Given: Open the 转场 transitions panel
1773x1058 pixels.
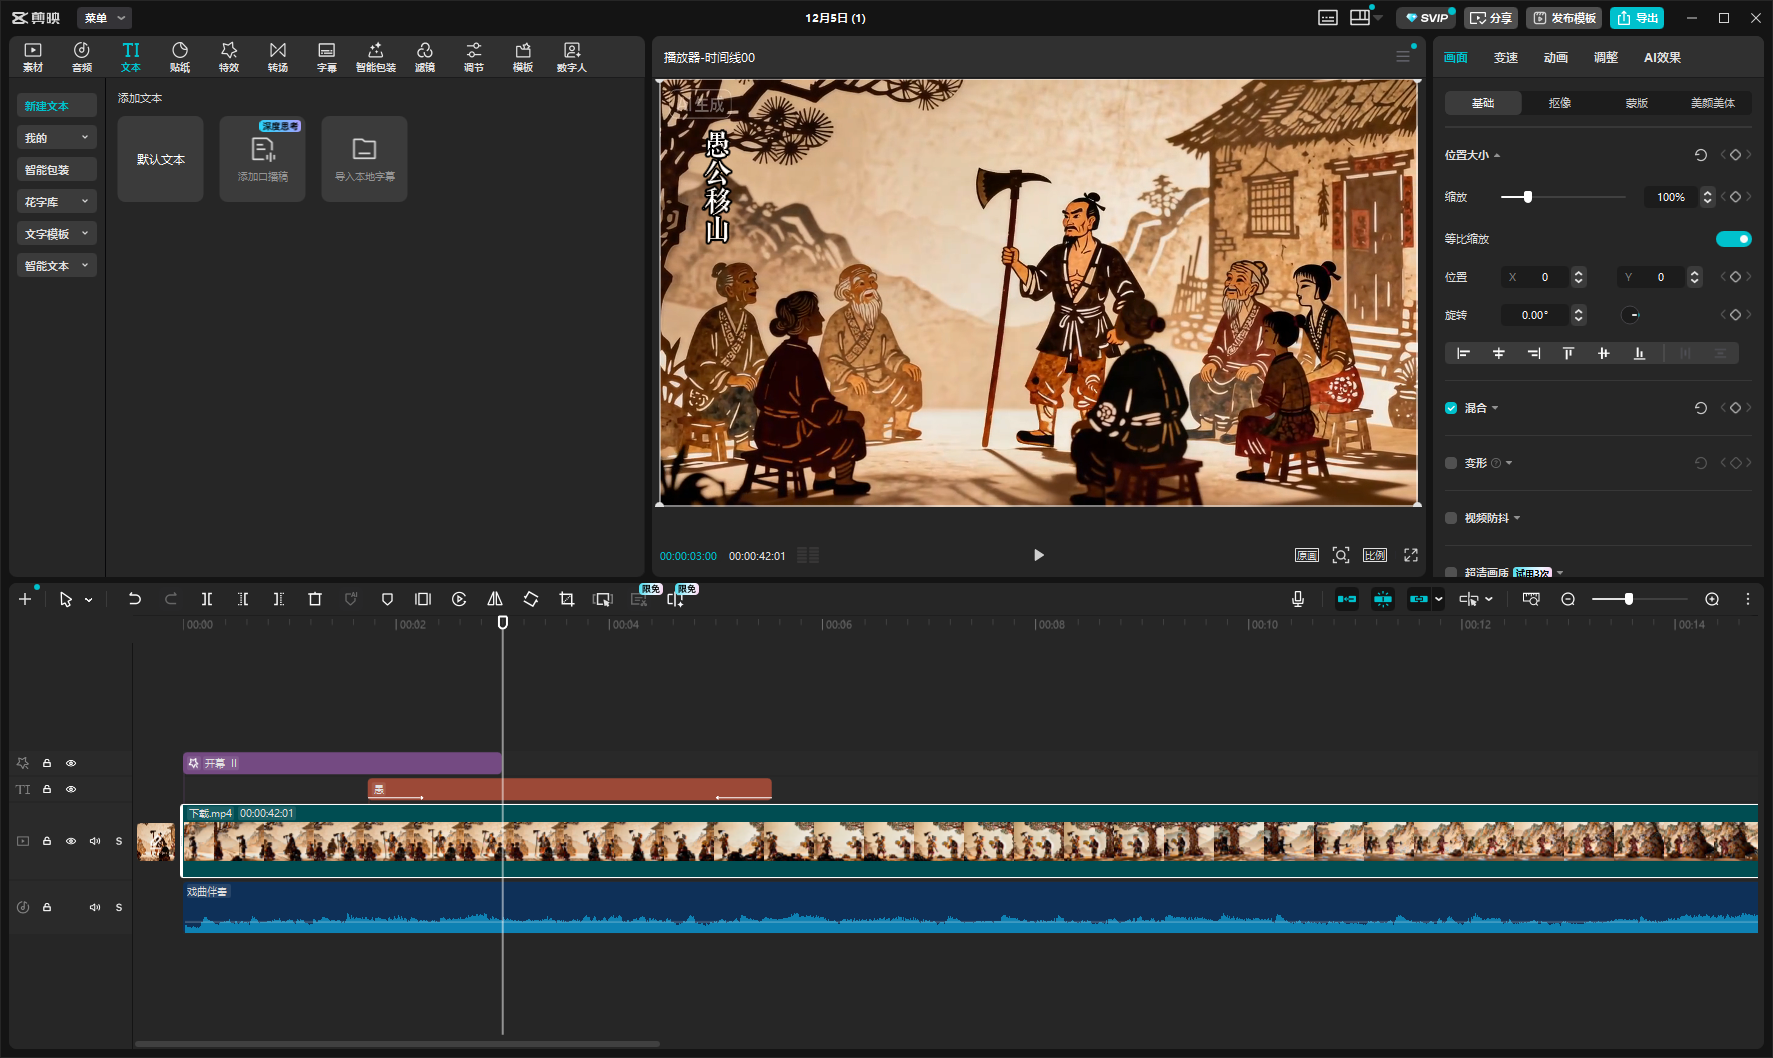Looking at the screenshot, I should pos(278,57).
